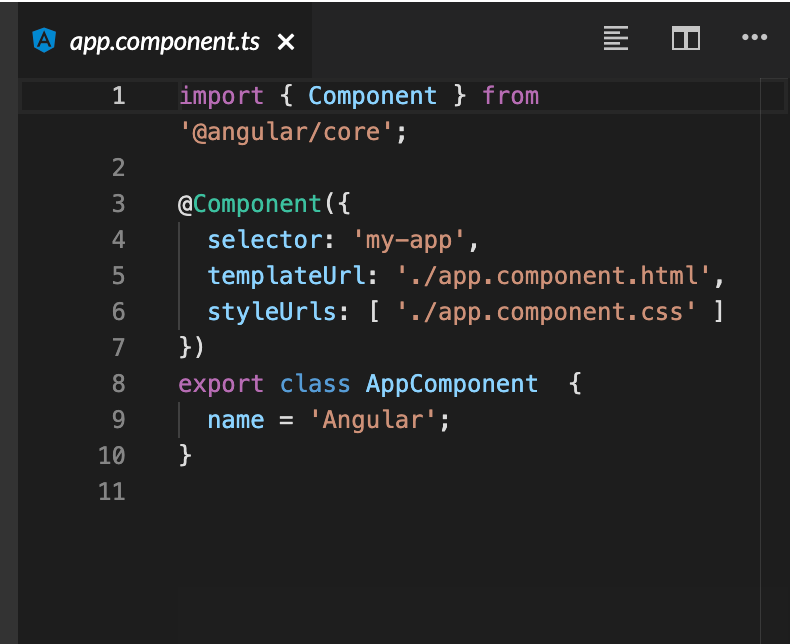Click line number 8 in gutter
The width and height of the screenshot is (790, 644).
click(118, 384)
